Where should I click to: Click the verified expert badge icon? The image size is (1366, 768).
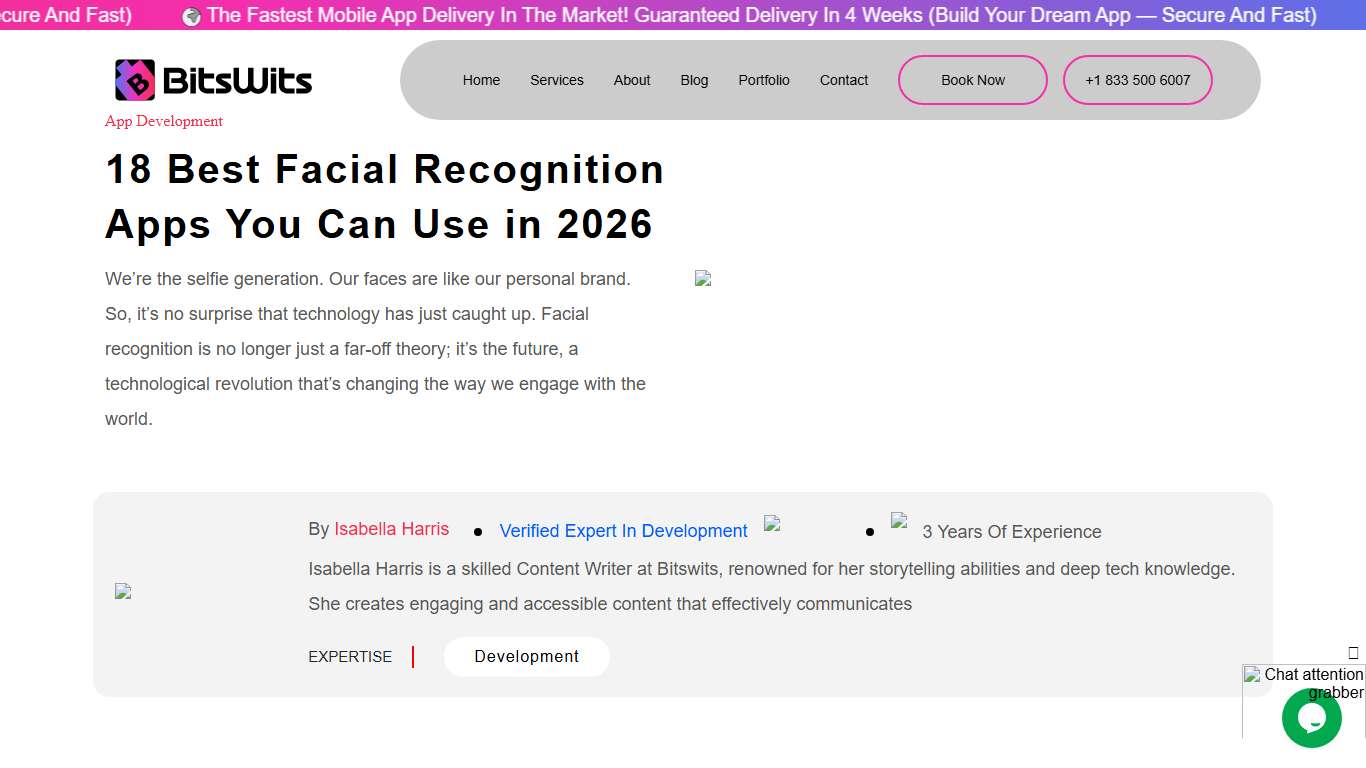(772, 522)
